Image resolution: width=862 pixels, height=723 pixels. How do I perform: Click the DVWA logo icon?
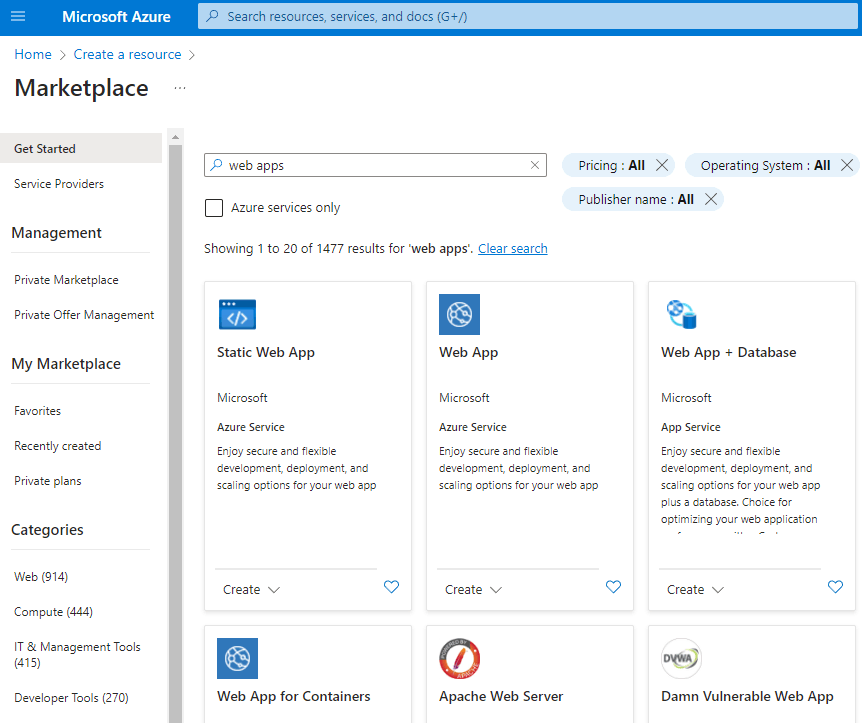coord(682,658)
